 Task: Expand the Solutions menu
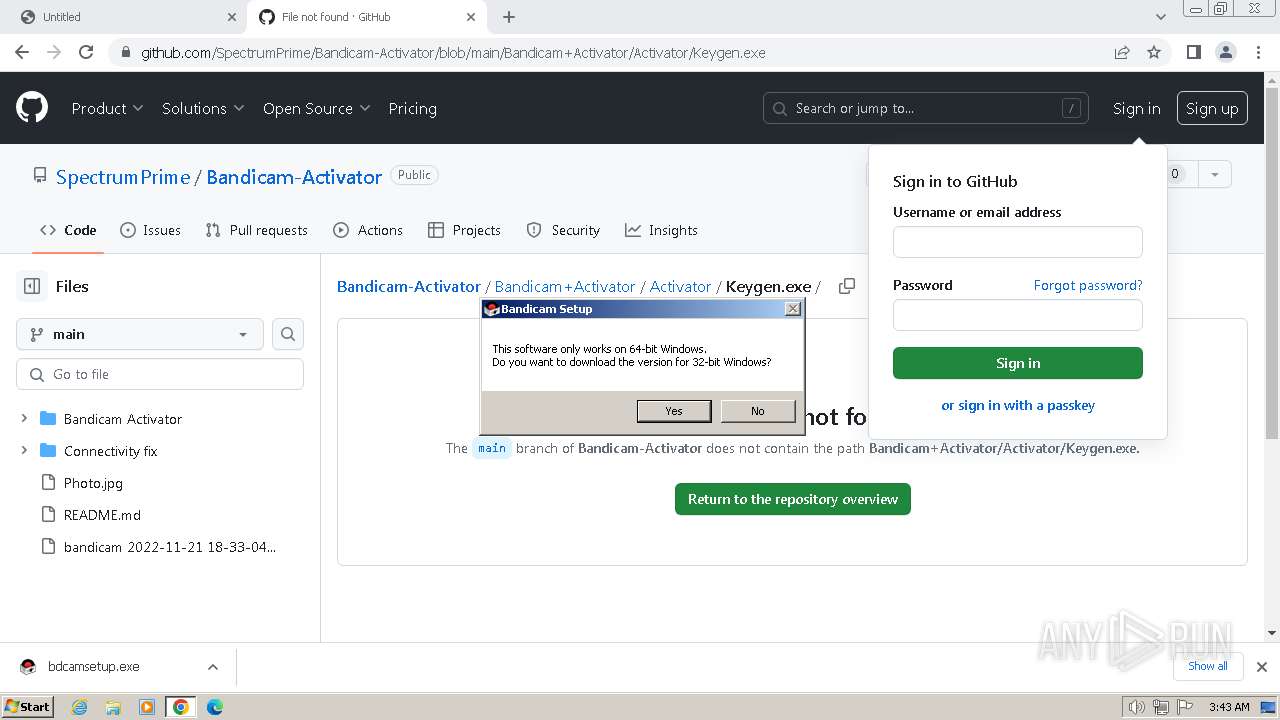tap(203, 108)
